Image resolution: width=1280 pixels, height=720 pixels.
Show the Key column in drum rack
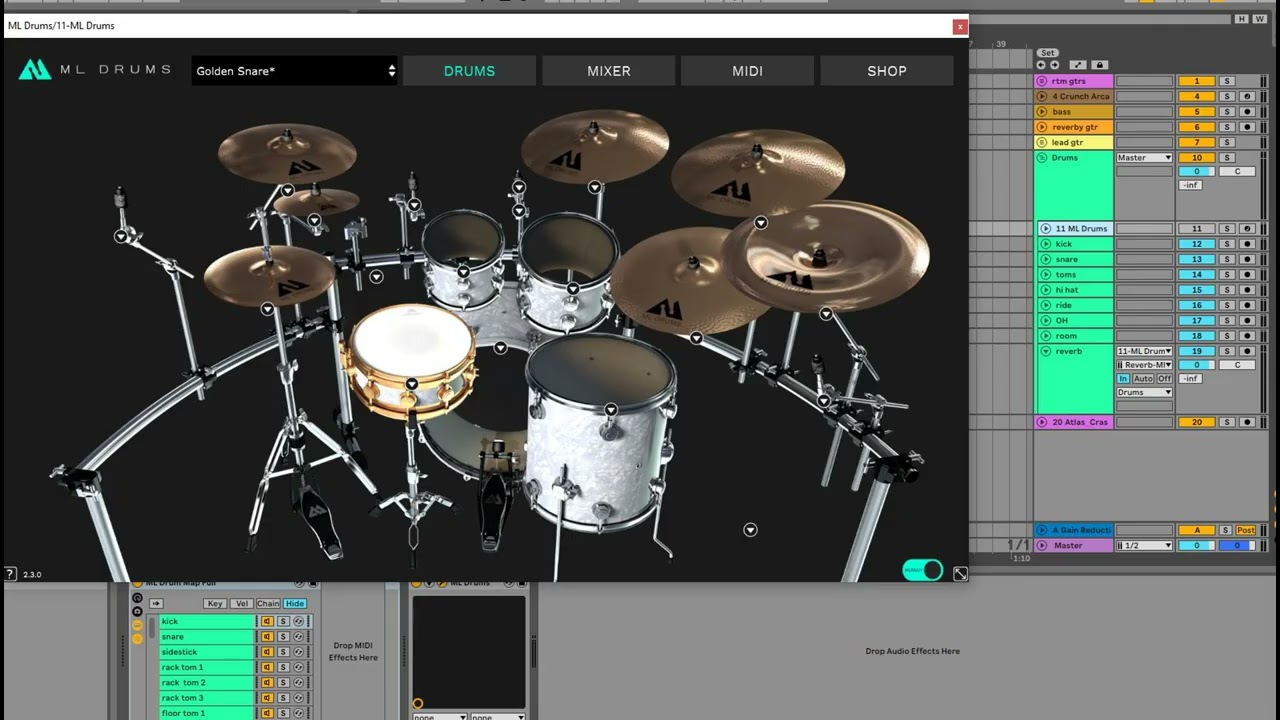tap(215, 604)
